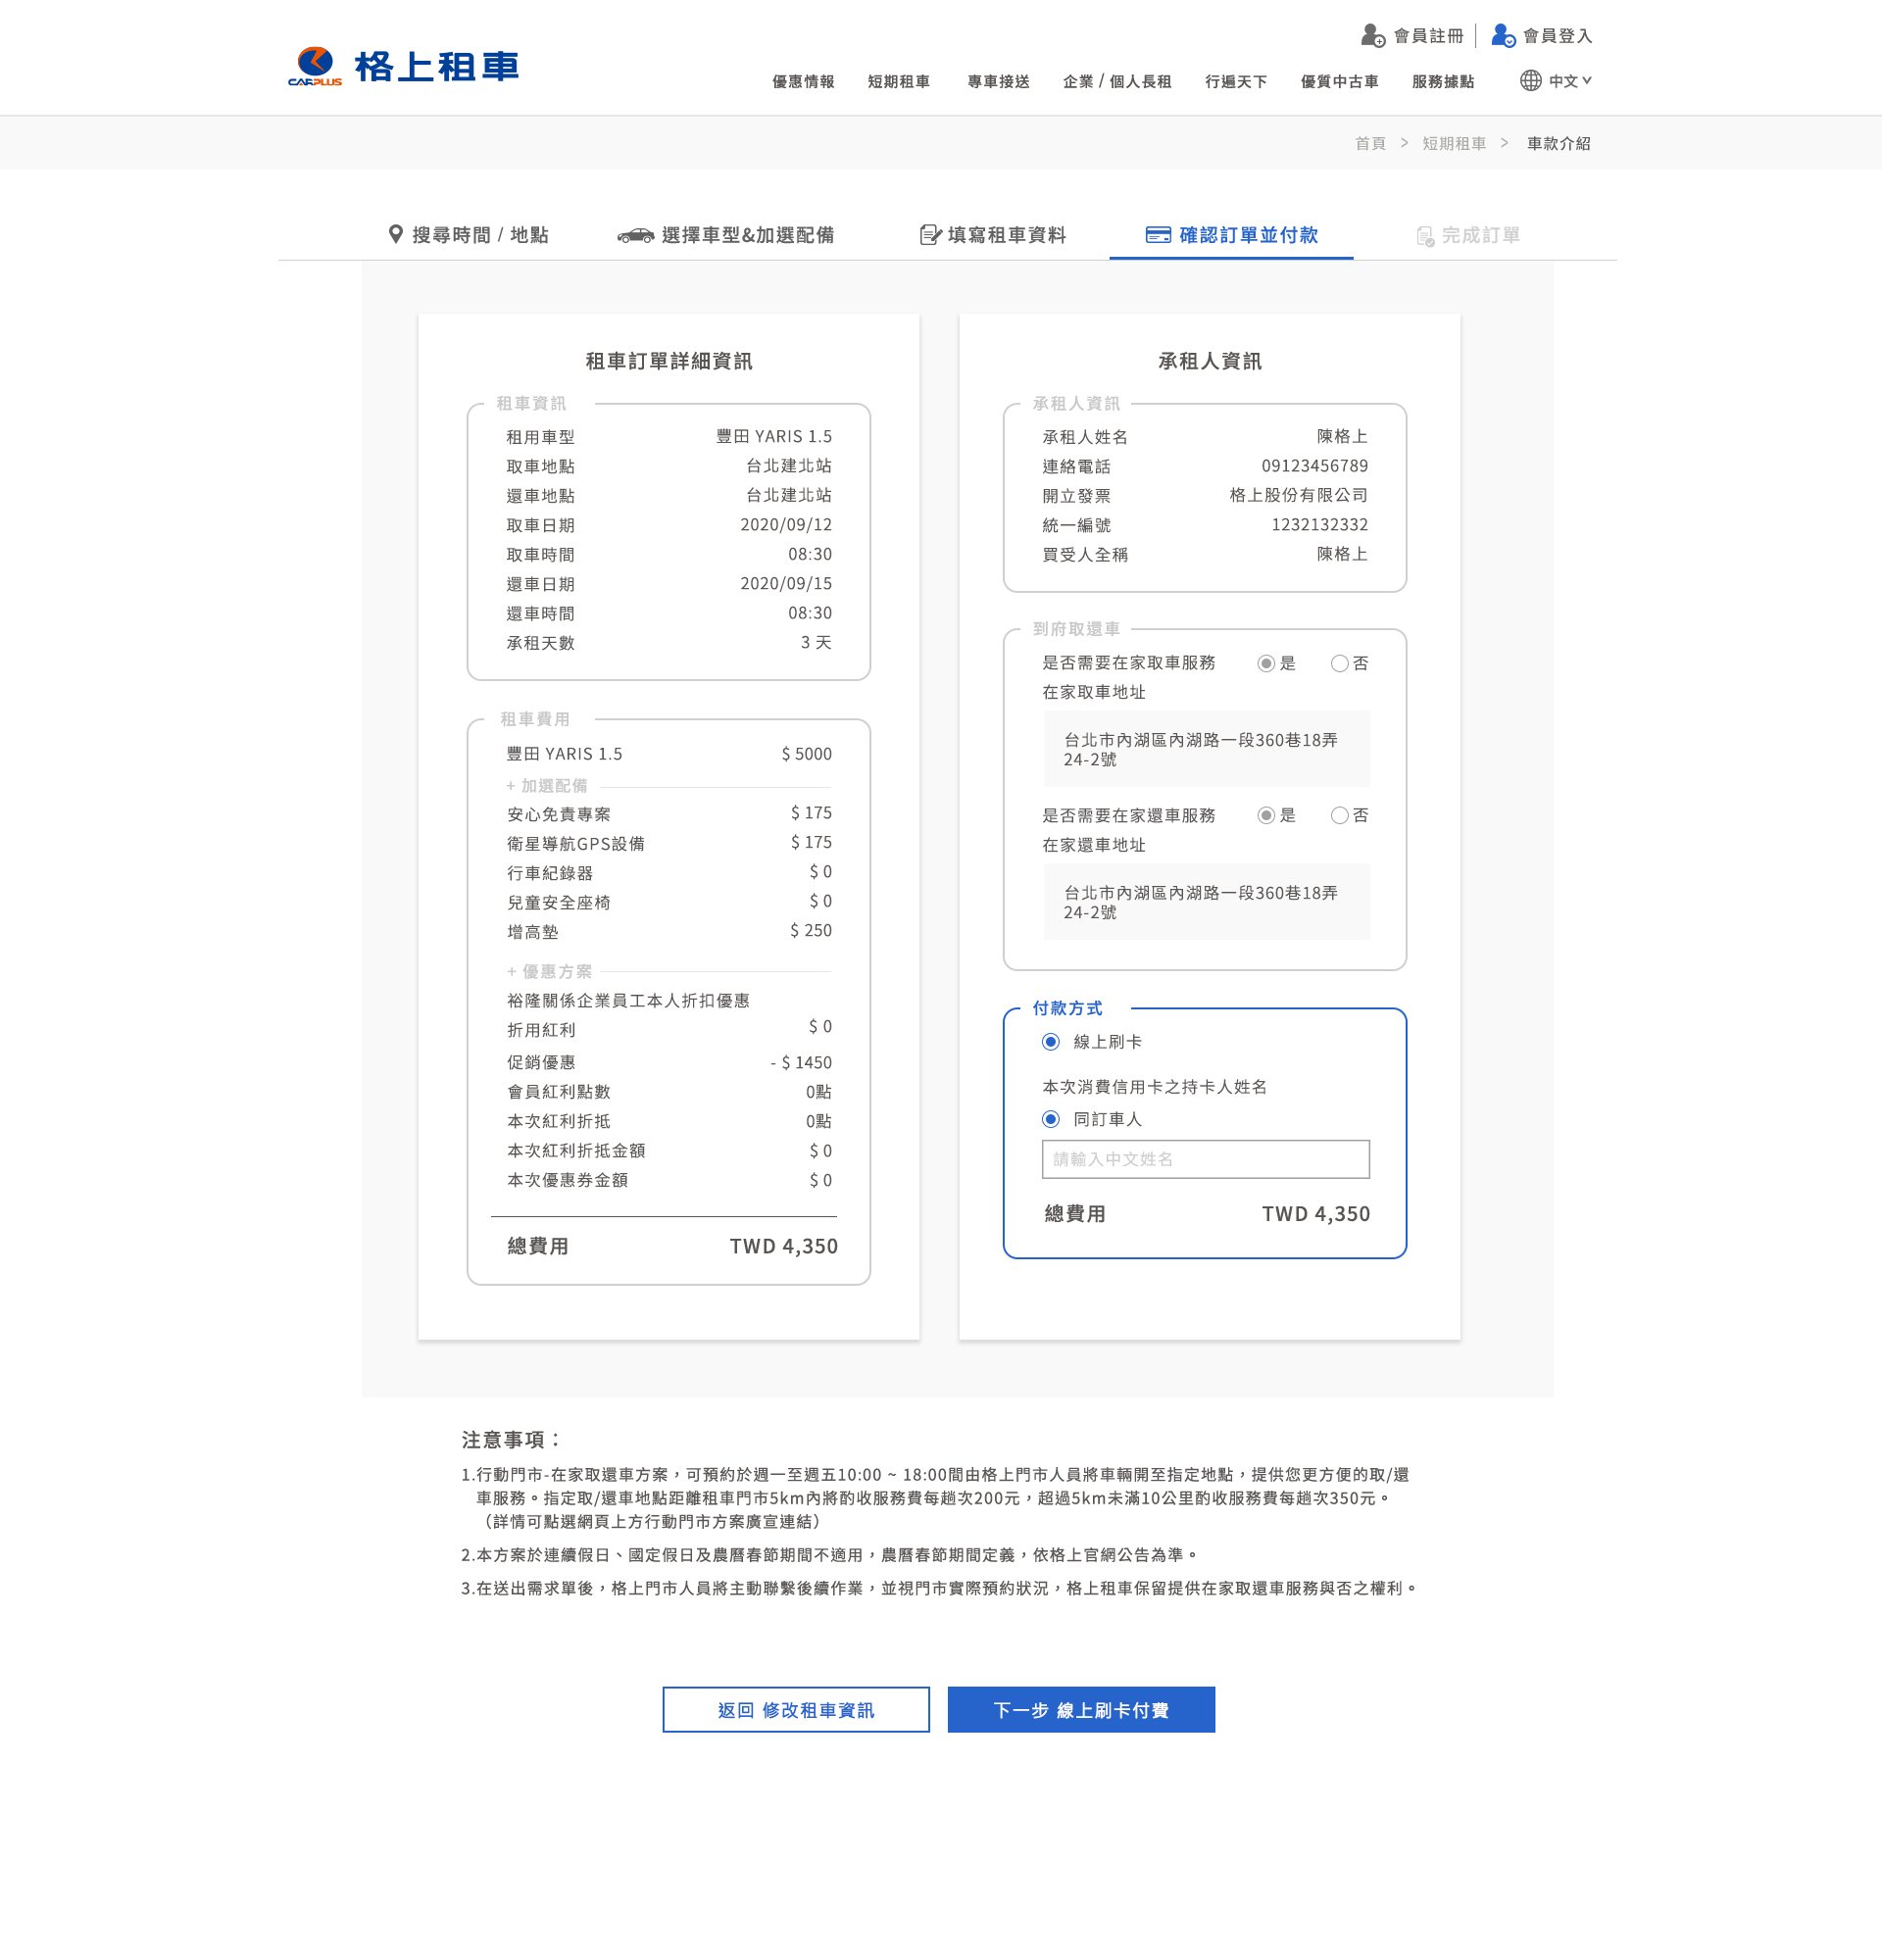Click the cardholder Chinese name input field
The width and height of the screenshot is (1882, 1960).
1206,1159
